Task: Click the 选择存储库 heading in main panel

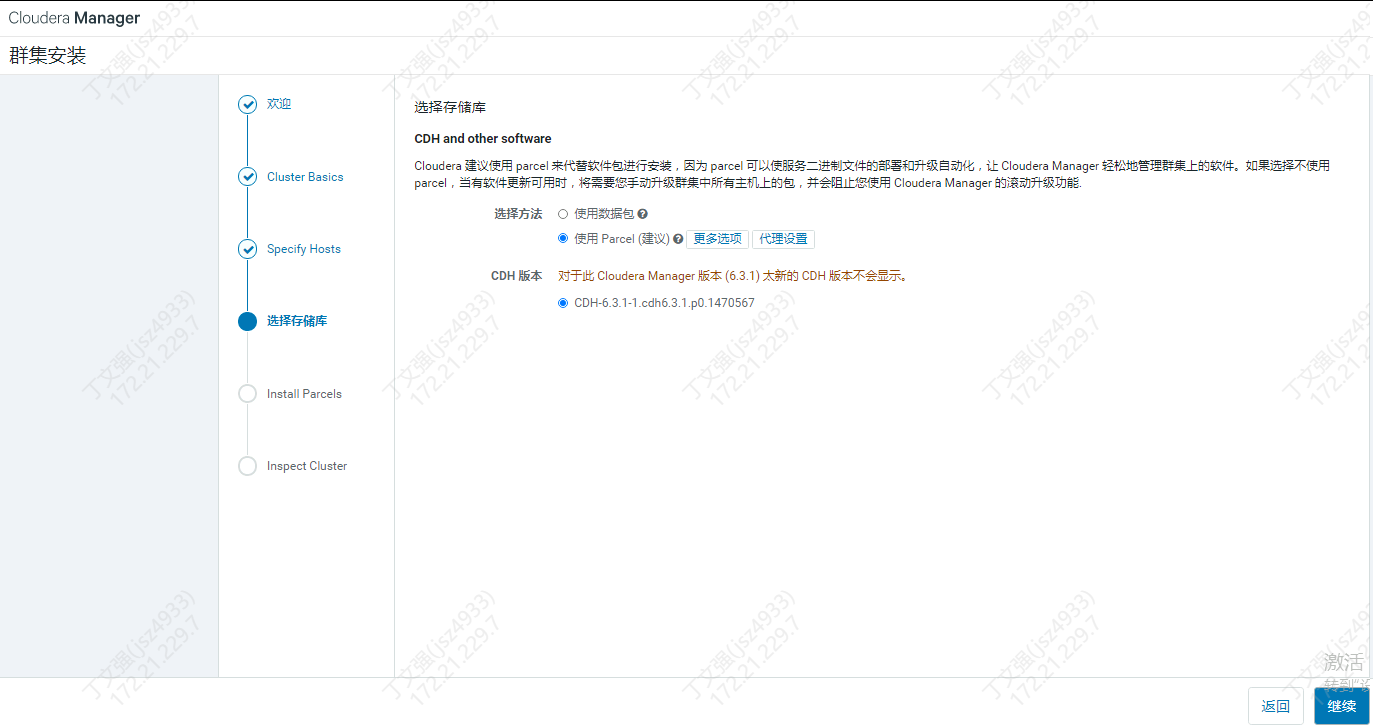Action: pyautogui.click(x=450, y=106)
